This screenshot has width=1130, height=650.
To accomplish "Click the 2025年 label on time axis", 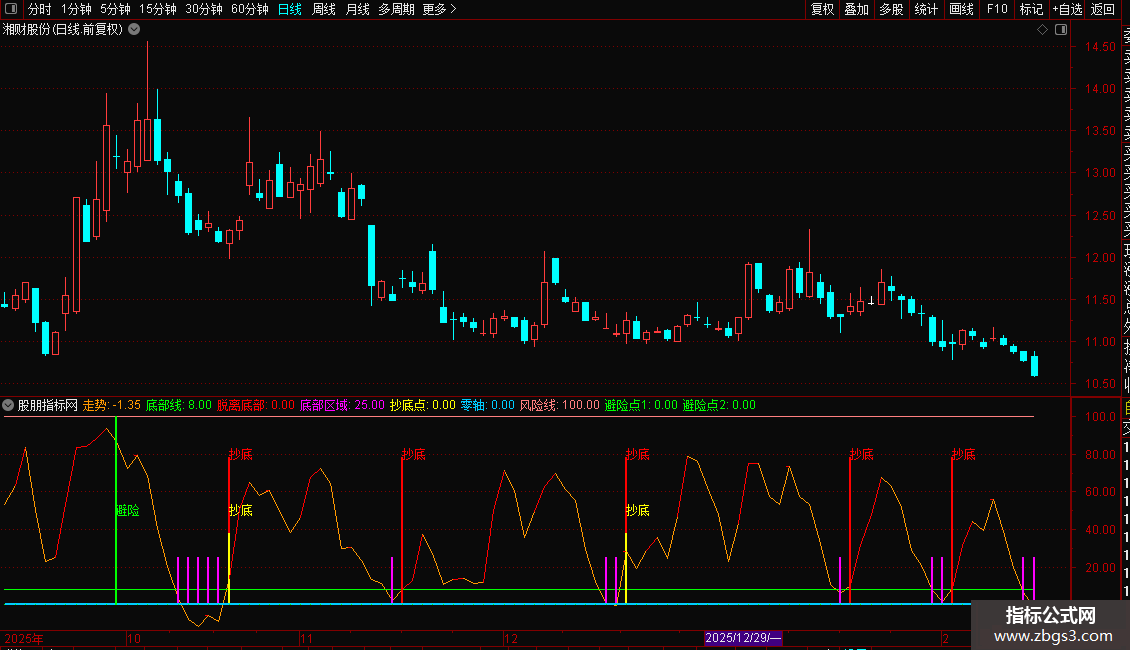I will pyautogui.click(x=24, y=638).
